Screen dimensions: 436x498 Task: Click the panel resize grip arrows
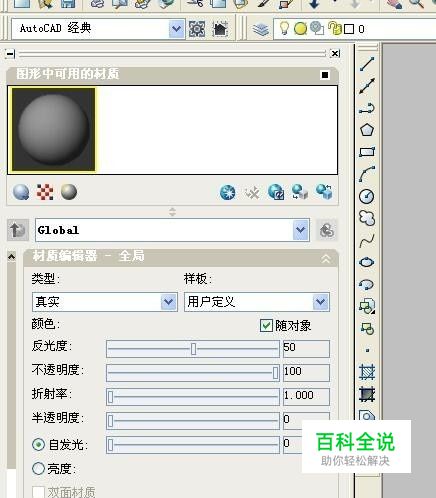pos(172,212)
